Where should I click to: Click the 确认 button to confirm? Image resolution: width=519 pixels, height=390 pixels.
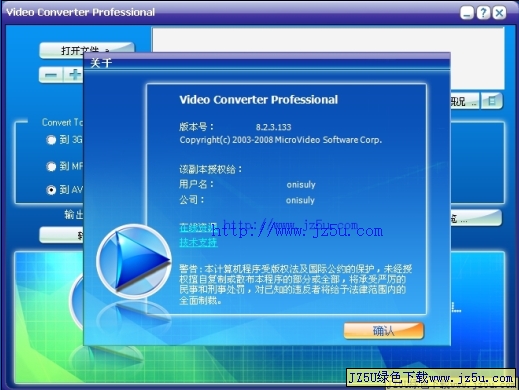[384, 331]
